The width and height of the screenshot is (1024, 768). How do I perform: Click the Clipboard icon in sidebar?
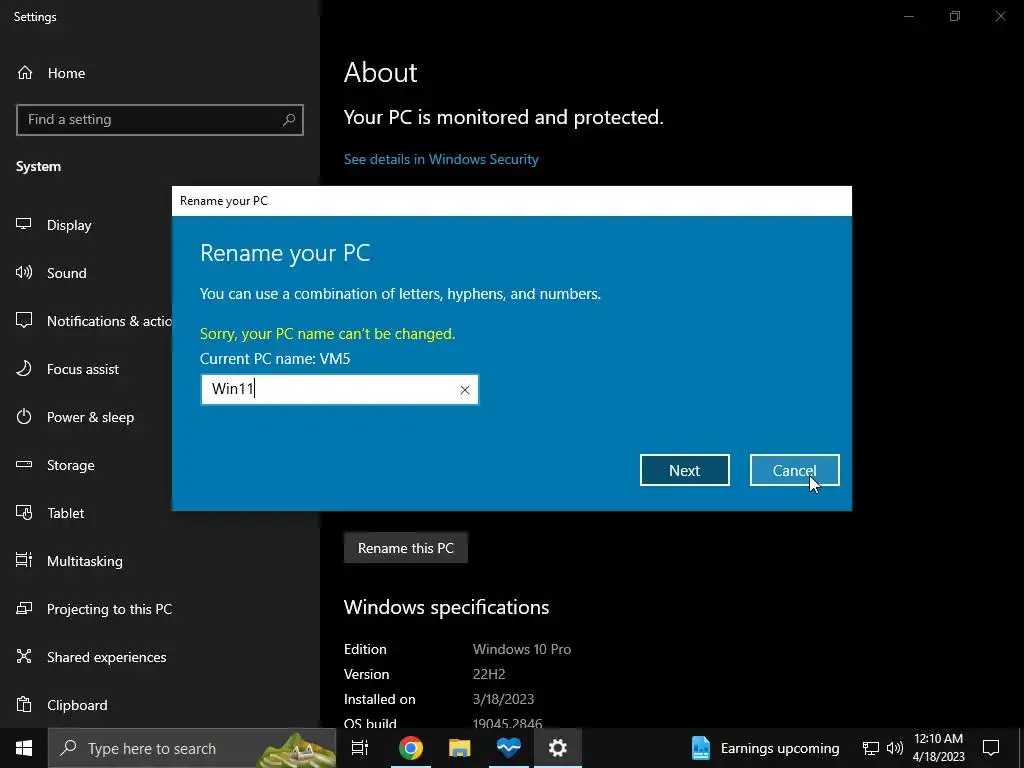pos(24,705)
